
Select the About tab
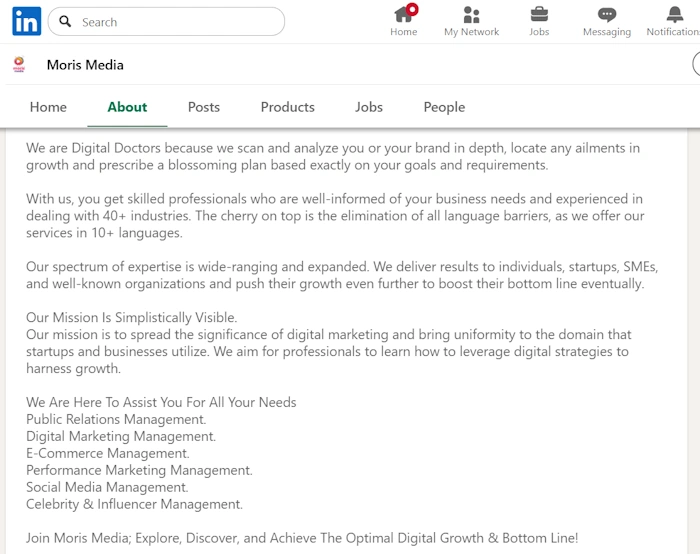pyautogui.click(x=127, y=107)
